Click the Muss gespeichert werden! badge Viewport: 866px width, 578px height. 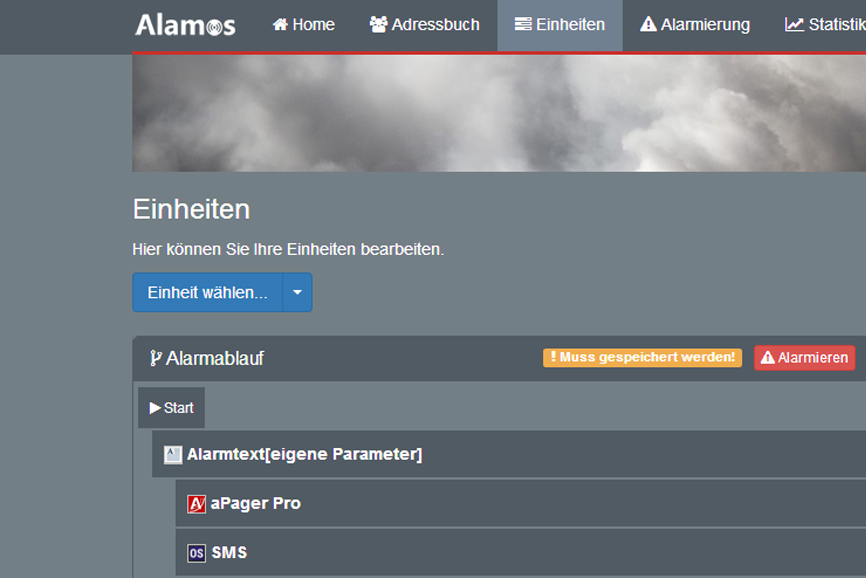pyautogui.click(x=642, y=357)
